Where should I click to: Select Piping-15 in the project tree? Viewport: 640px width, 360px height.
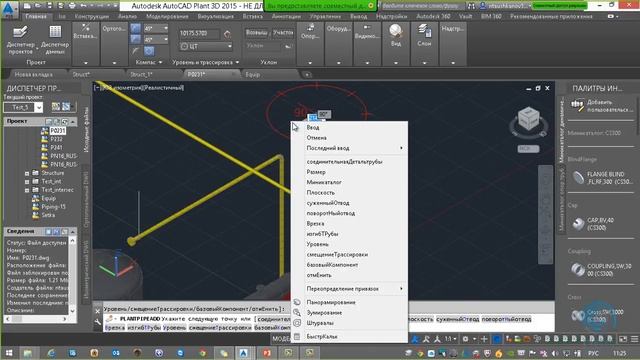[53, 207]
